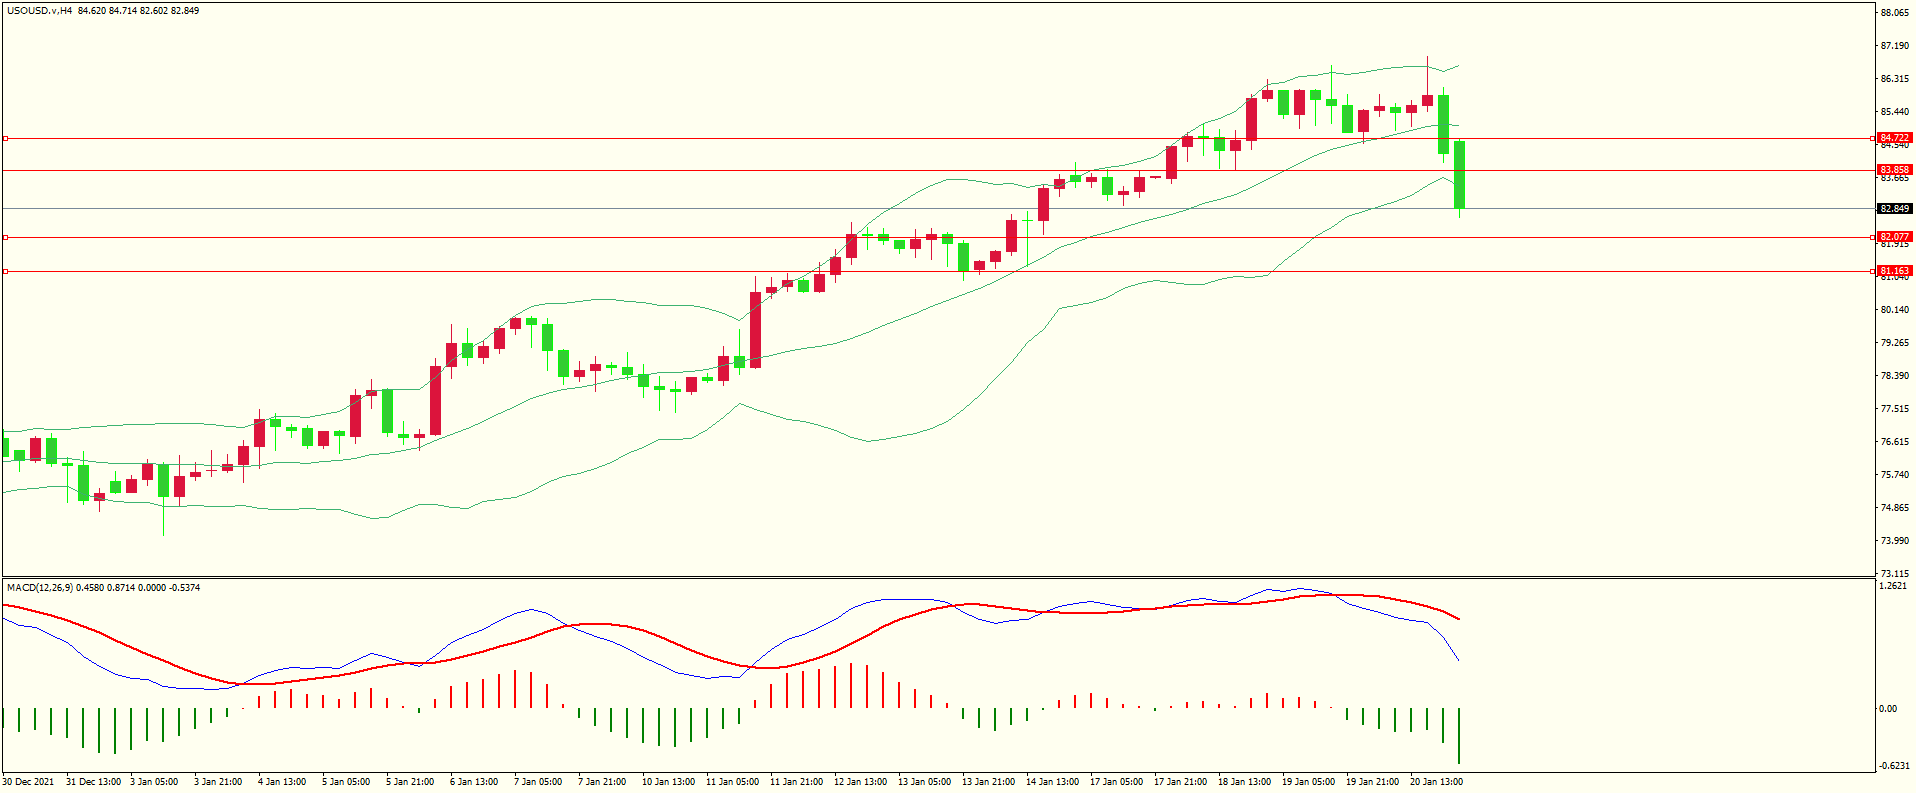Click the 11 Jan 21:00 time label
The image size is (1916, 793).
797,782
